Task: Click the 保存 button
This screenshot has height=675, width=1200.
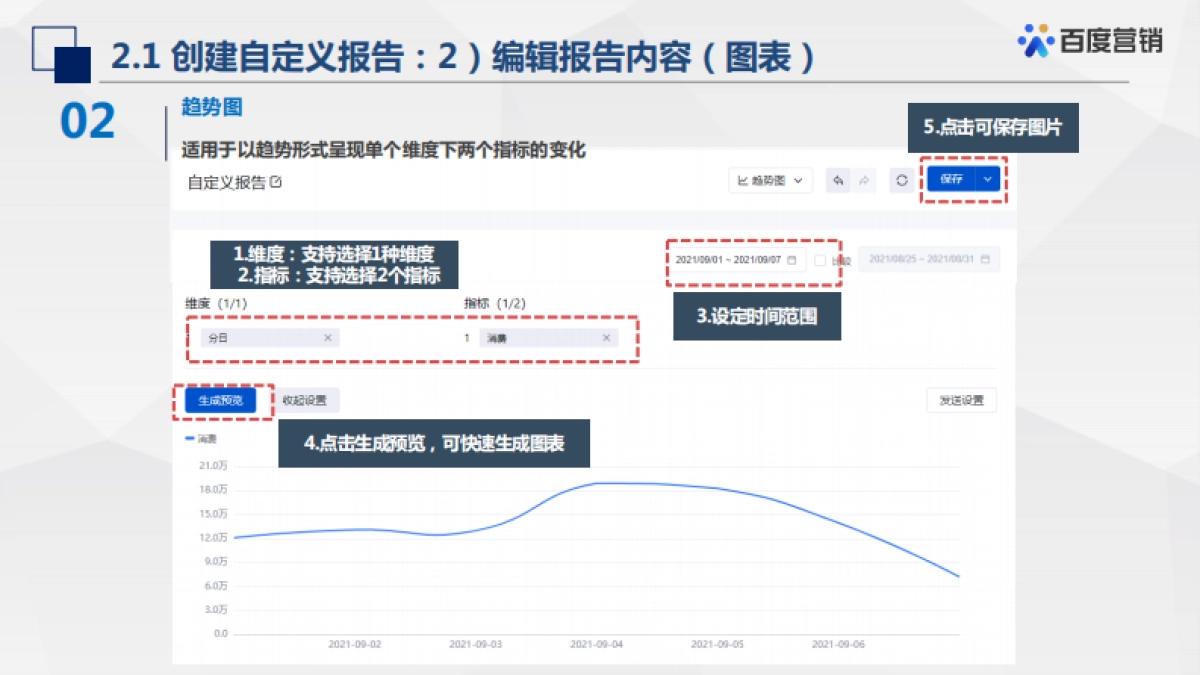Action: click(x=950, y=180)
